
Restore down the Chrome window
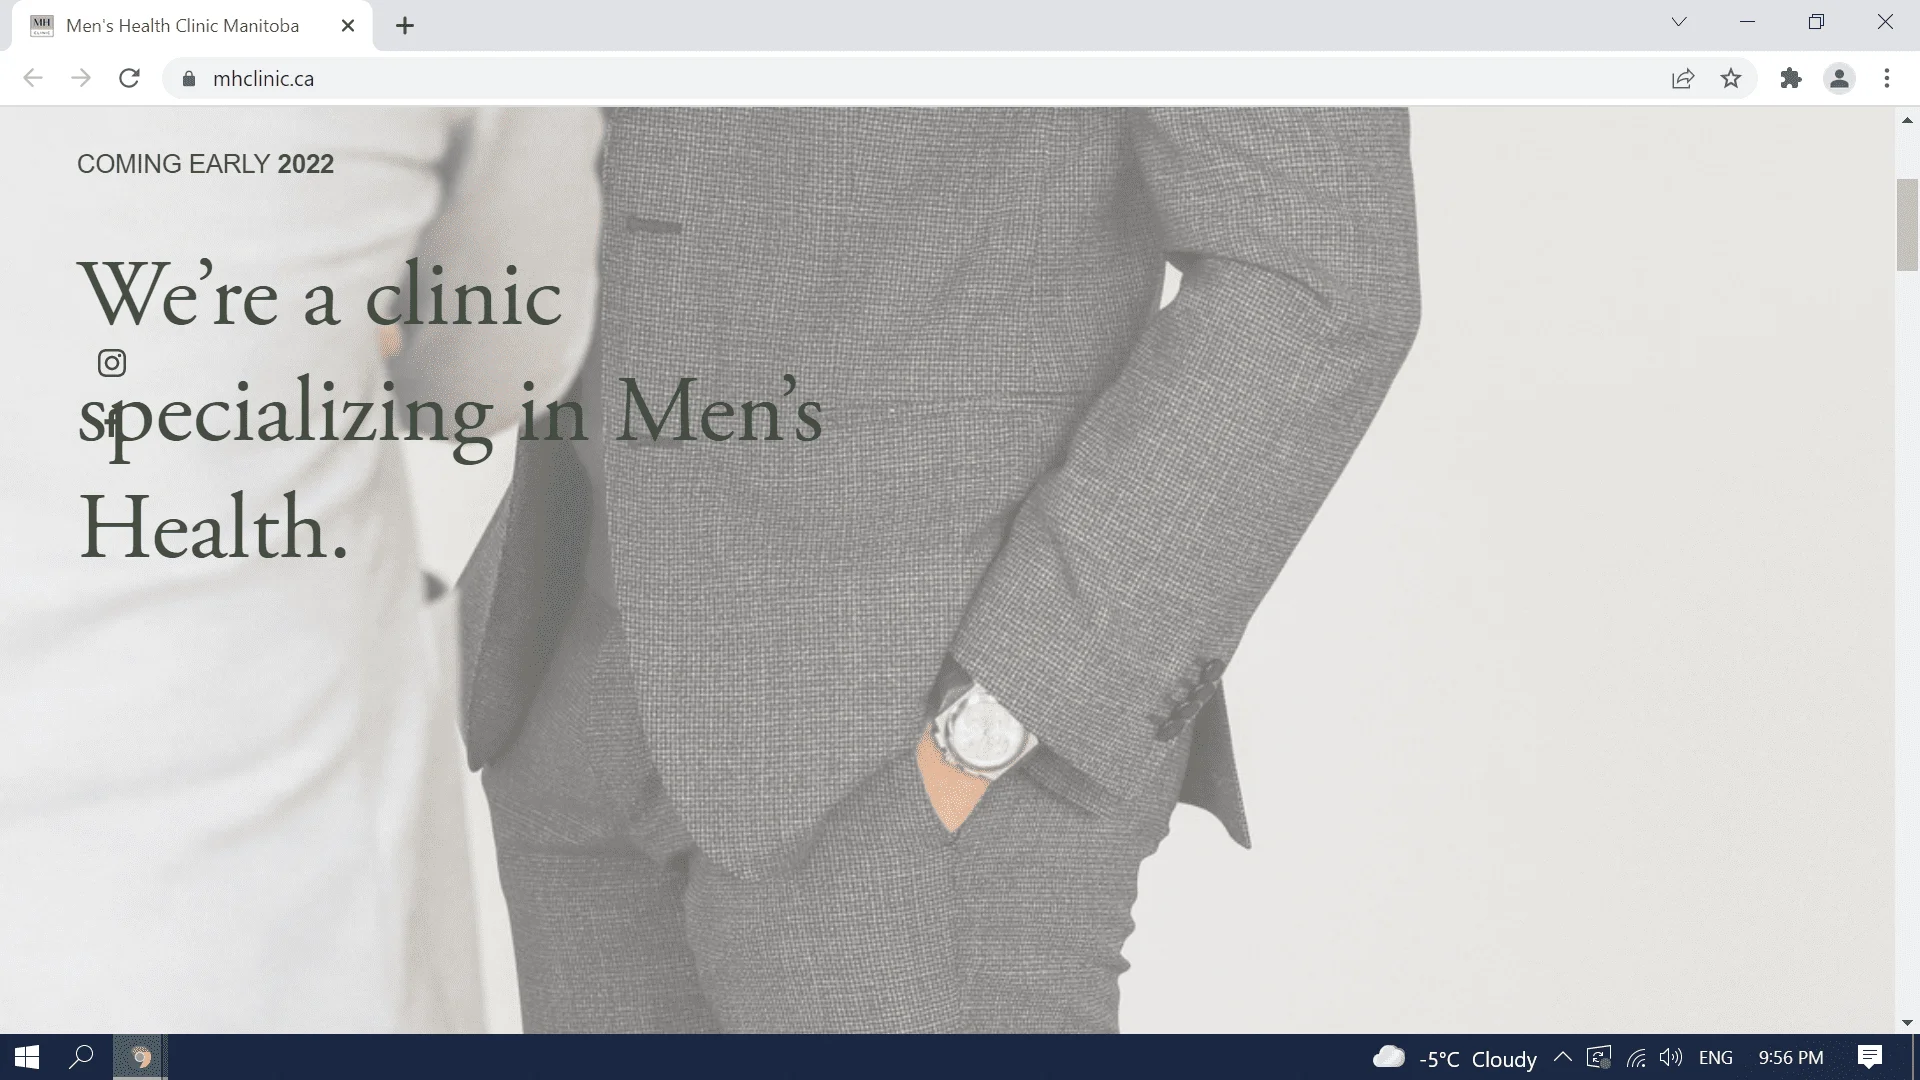1817,22
